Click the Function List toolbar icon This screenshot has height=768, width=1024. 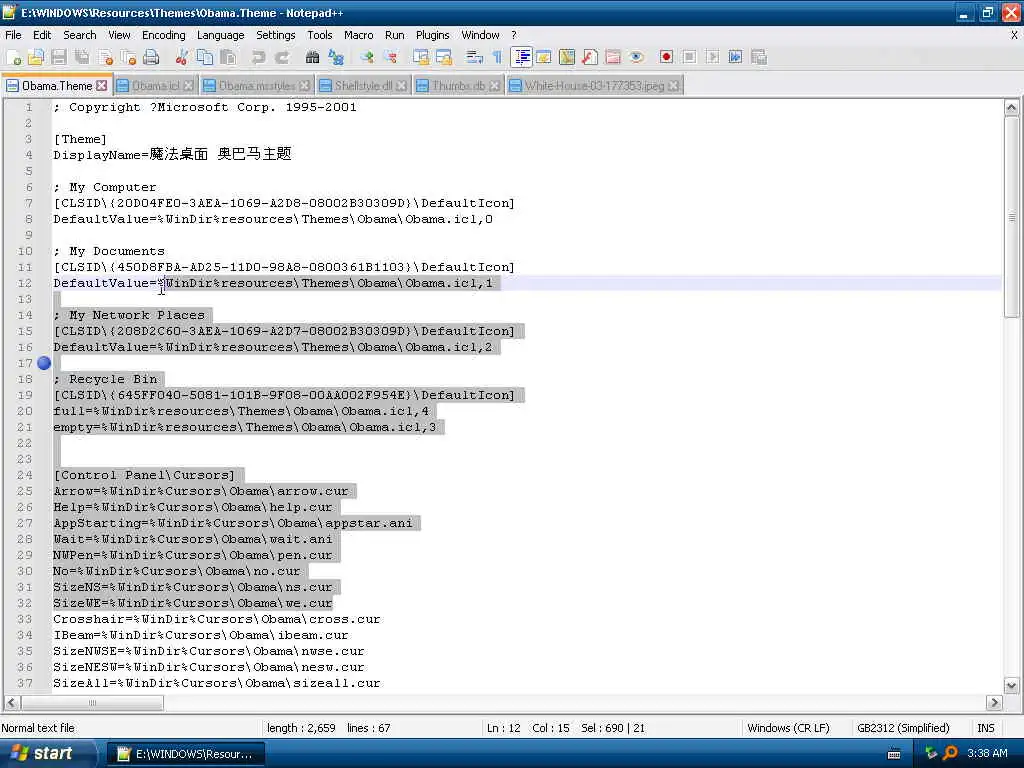(x=590, y=57)
